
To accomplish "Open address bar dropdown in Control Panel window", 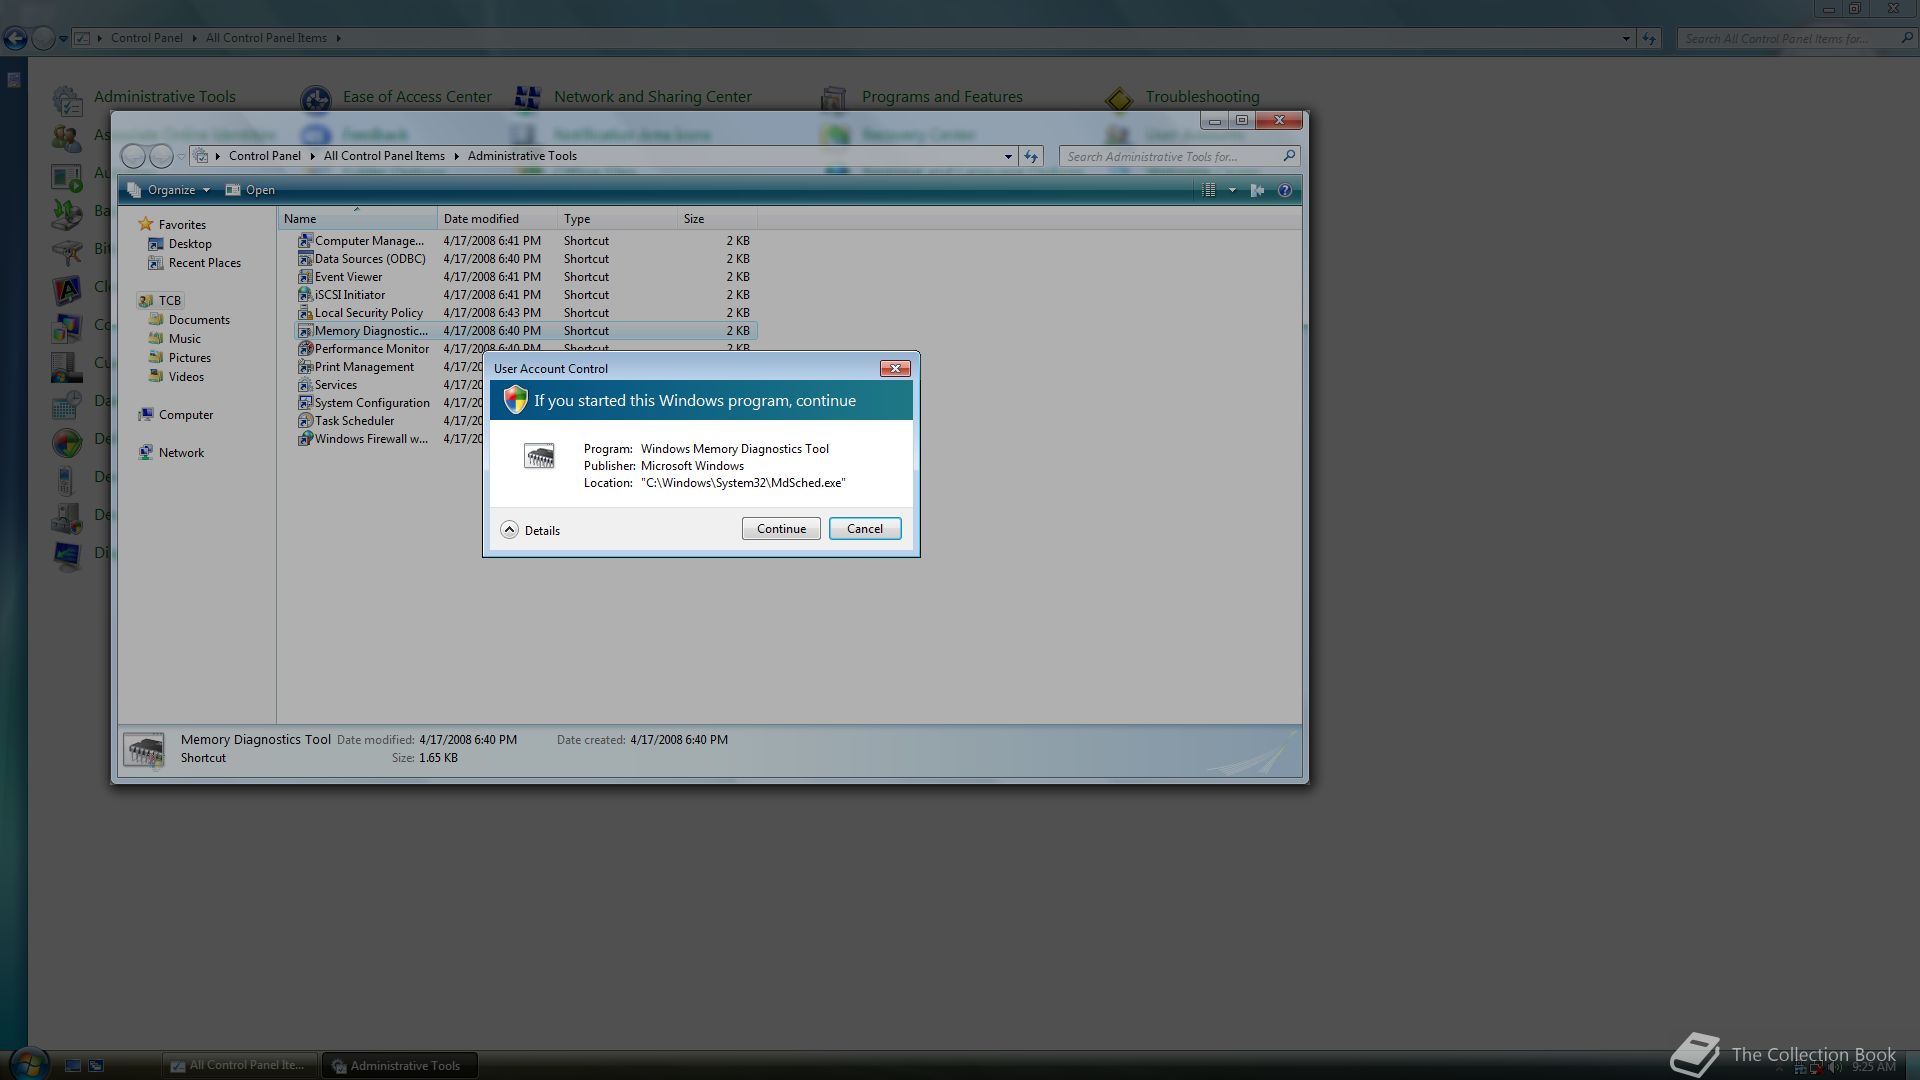I will click(1626, 38).
